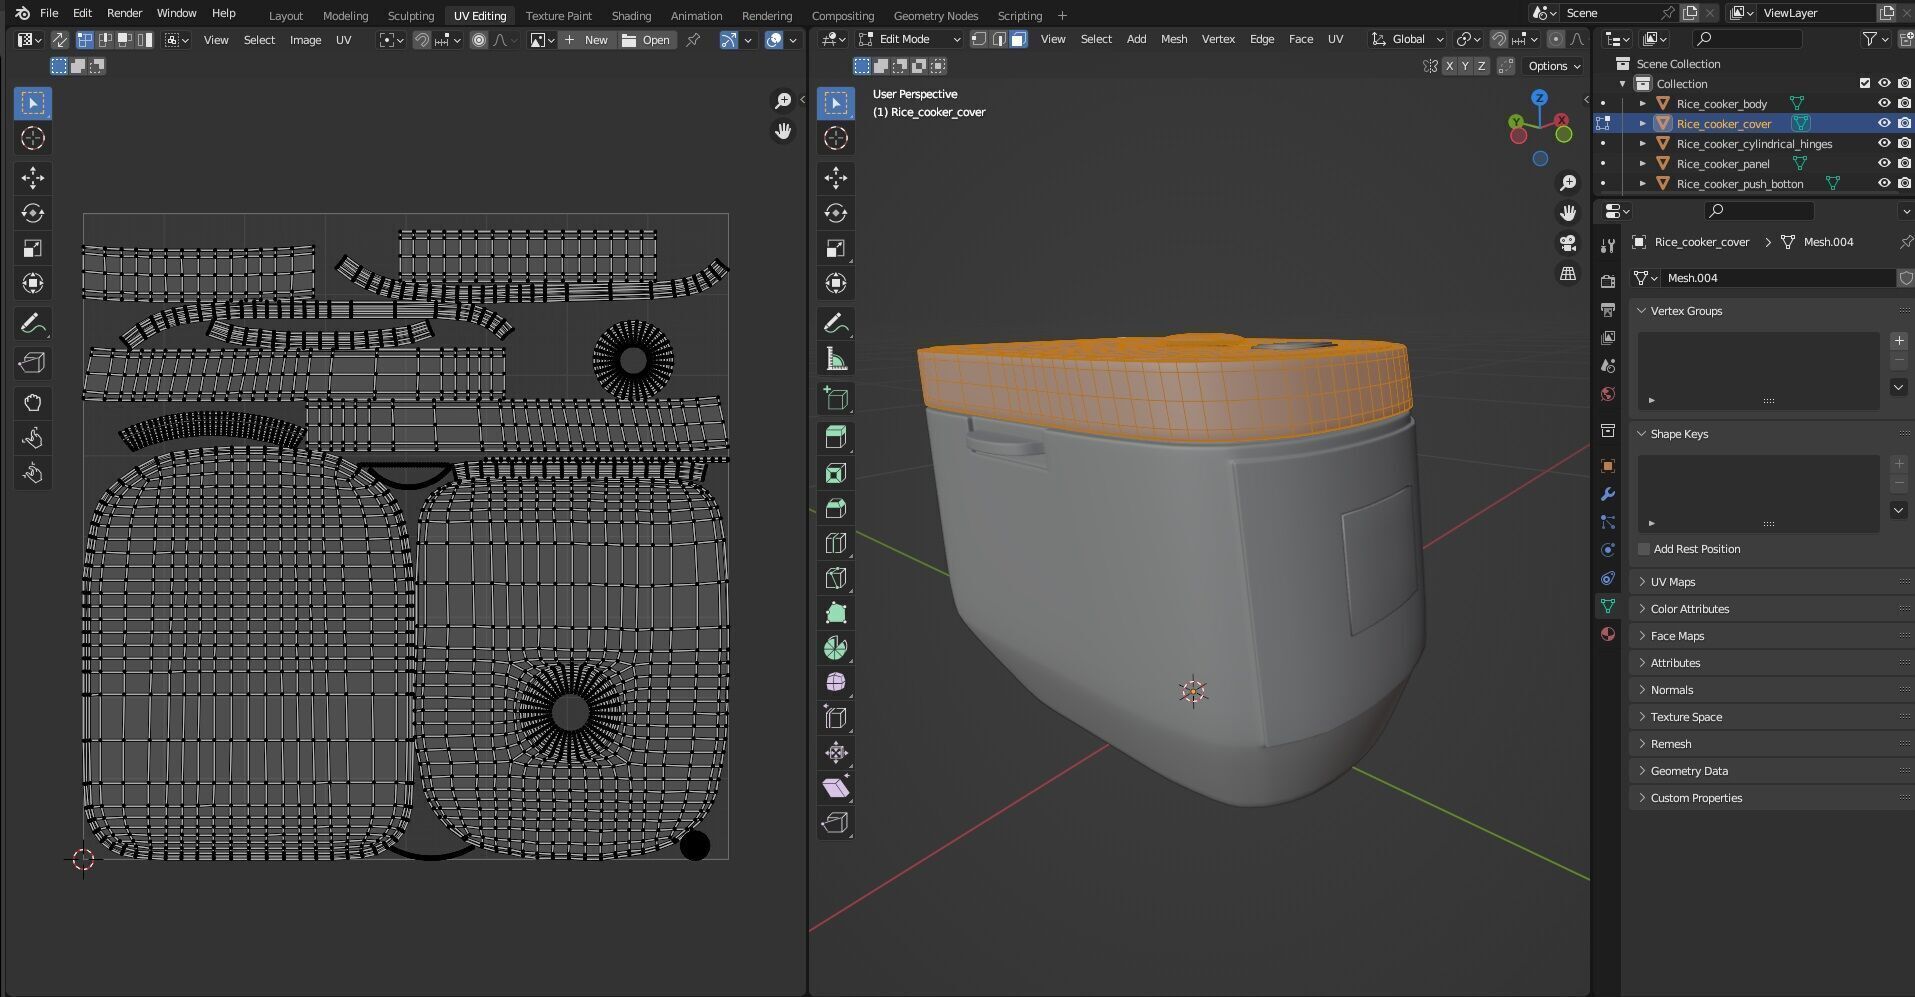Open the File menu
1915x997 pixels.
coord(49,13)
